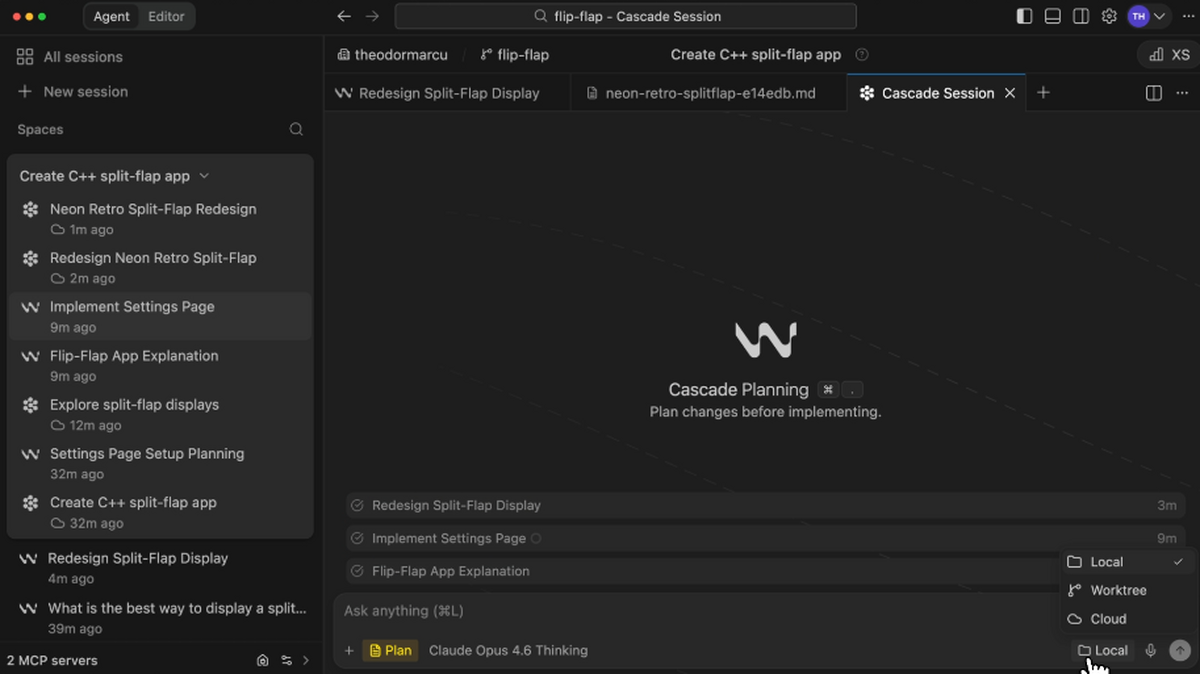Screen dimensions: 1200x674
Task: Open Redesign Split-Flap Display recent item
Action: (765, 505)
